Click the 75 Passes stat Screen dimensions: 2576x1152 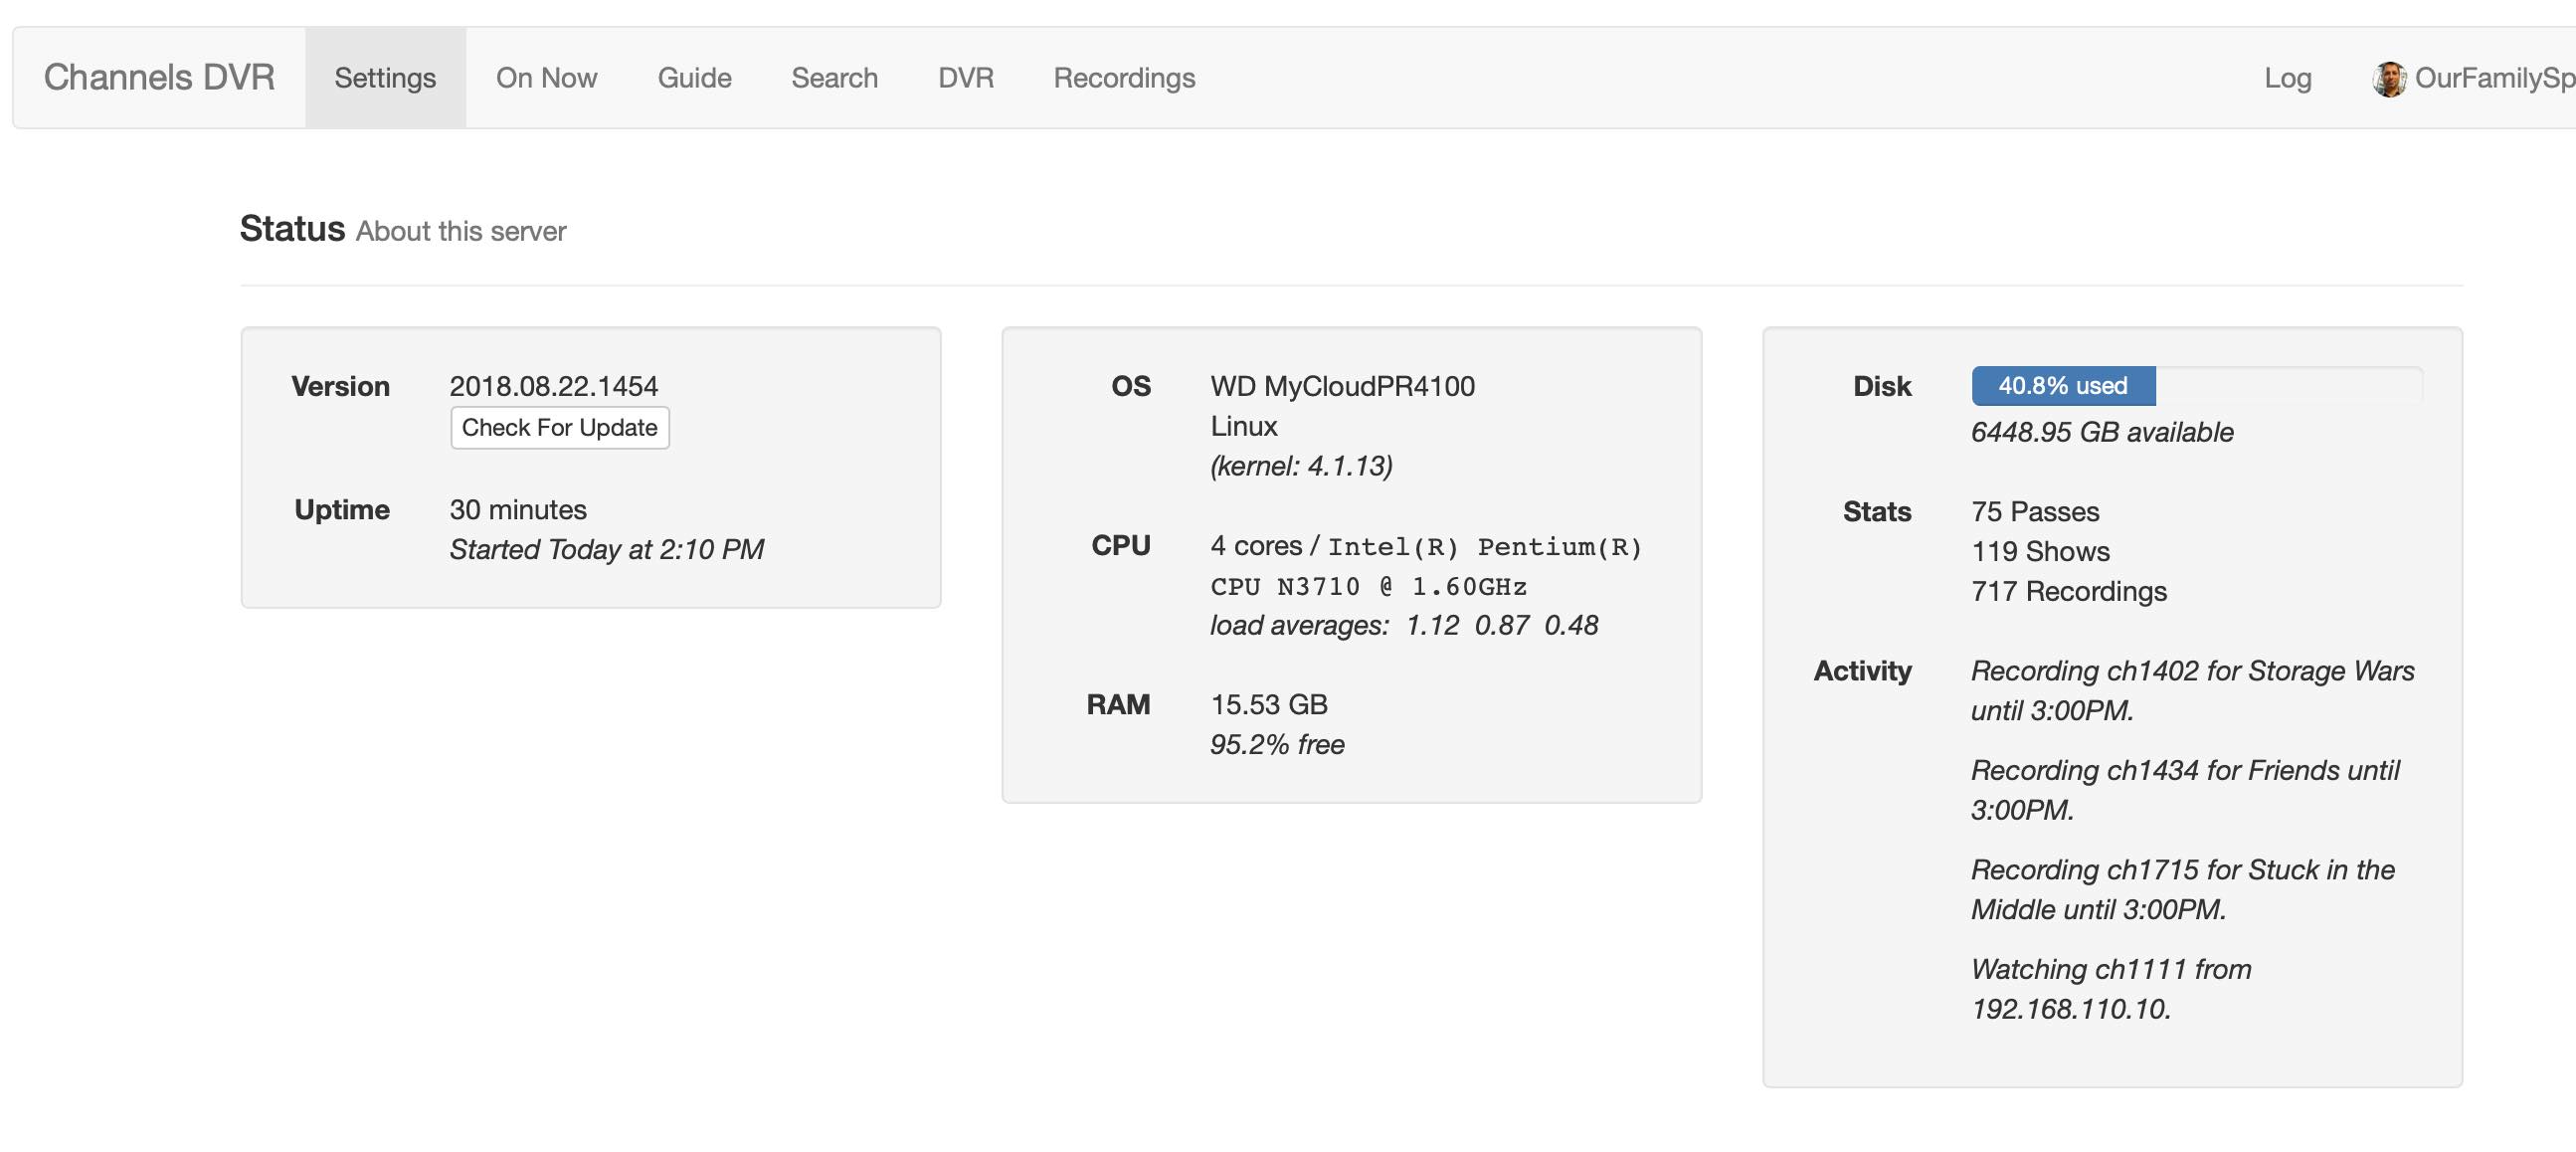[2034, 512]
